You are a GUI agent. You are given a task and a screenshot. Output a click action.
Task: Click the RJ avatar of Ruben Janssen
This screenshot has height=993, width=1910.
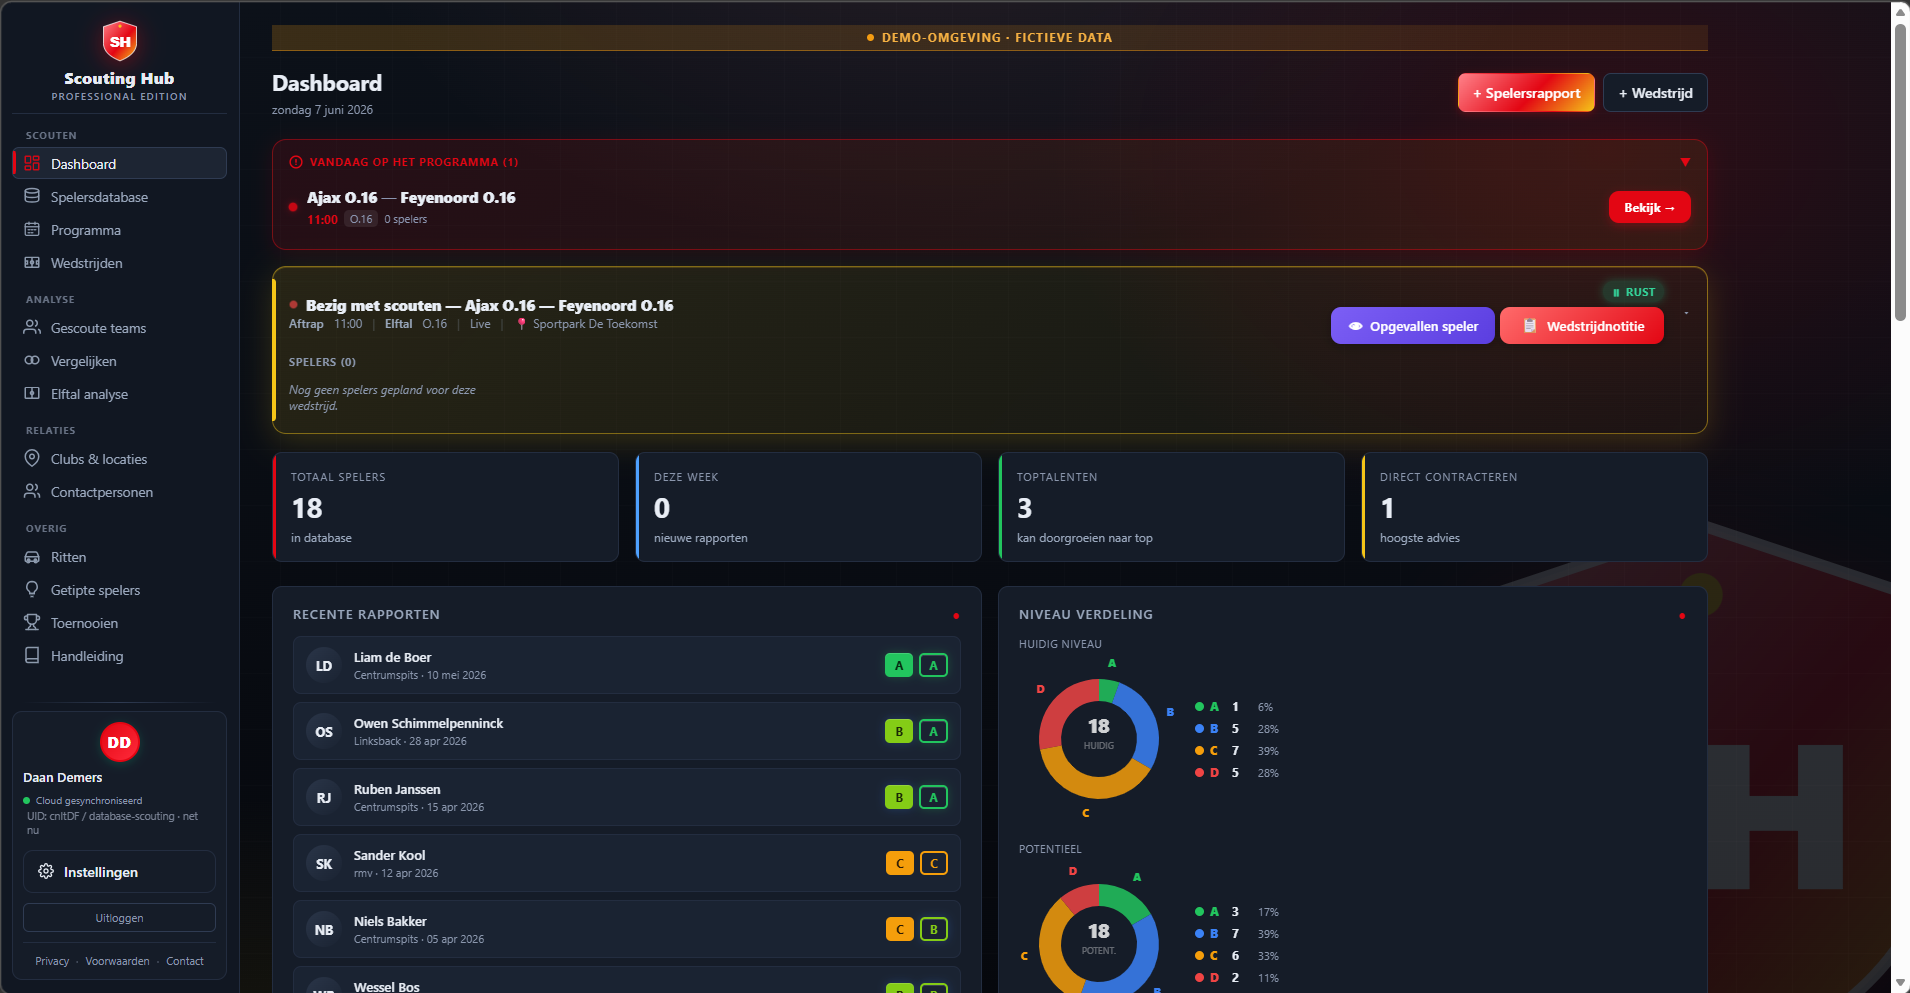pos(324,798)
